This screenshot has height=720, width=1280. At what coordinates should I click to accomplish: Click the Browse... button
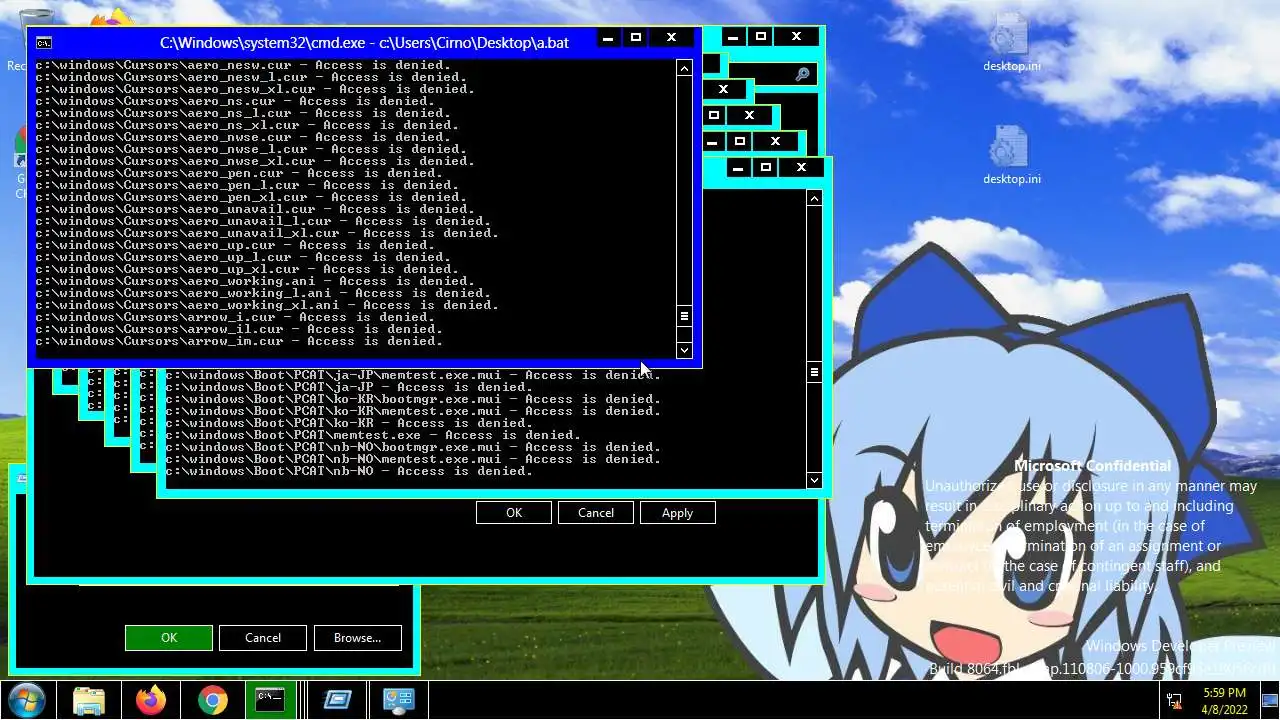pyautogui.click(x=357, y=638)
